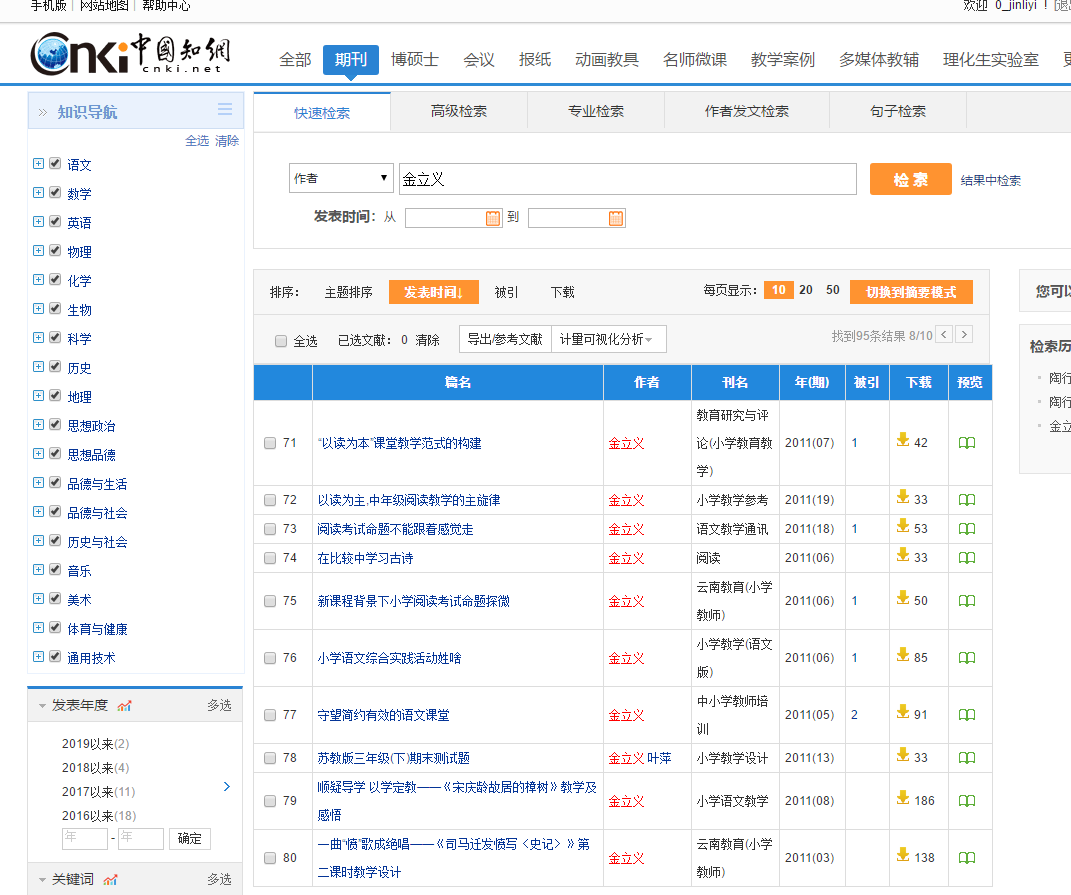Preview article 78 with book icon

(x=966, y=758)
